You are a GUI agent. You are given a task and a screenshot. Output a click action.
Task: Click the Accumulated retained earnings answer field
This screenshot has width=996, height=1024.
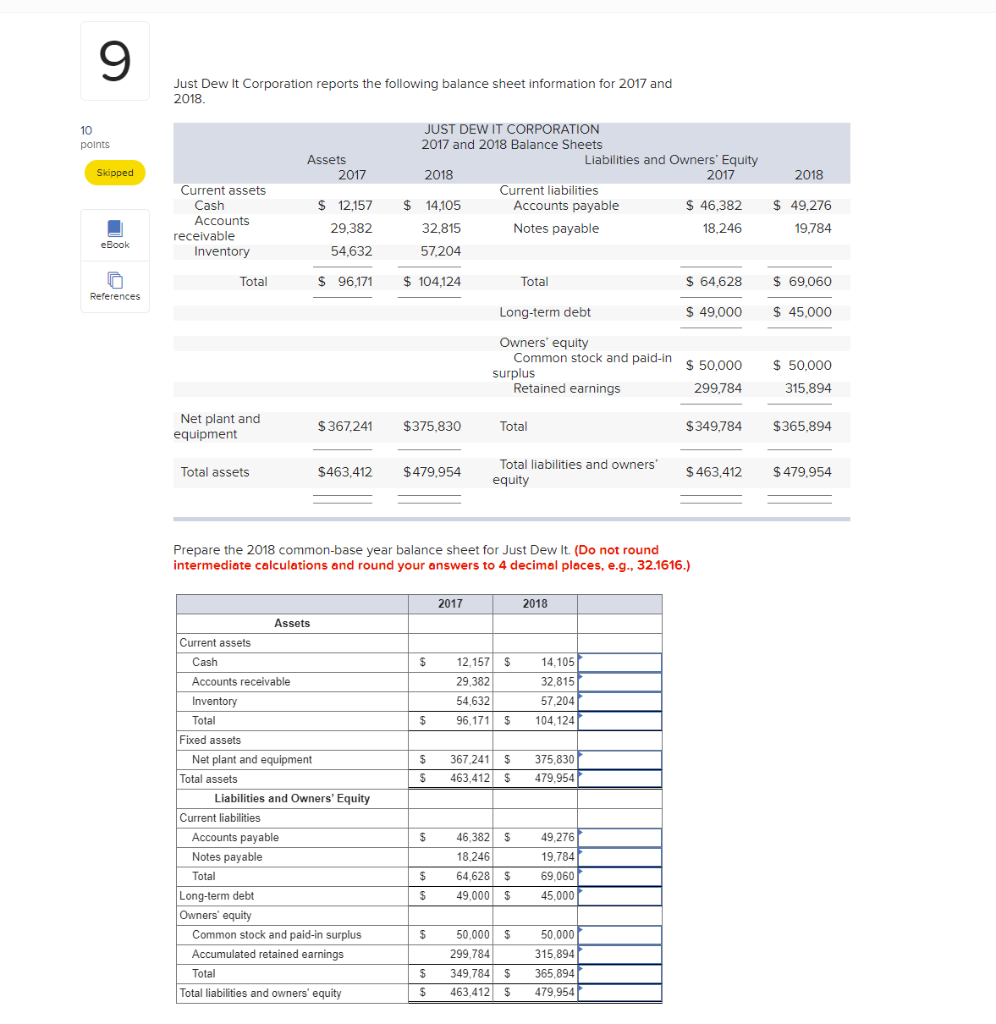[620, 954]
